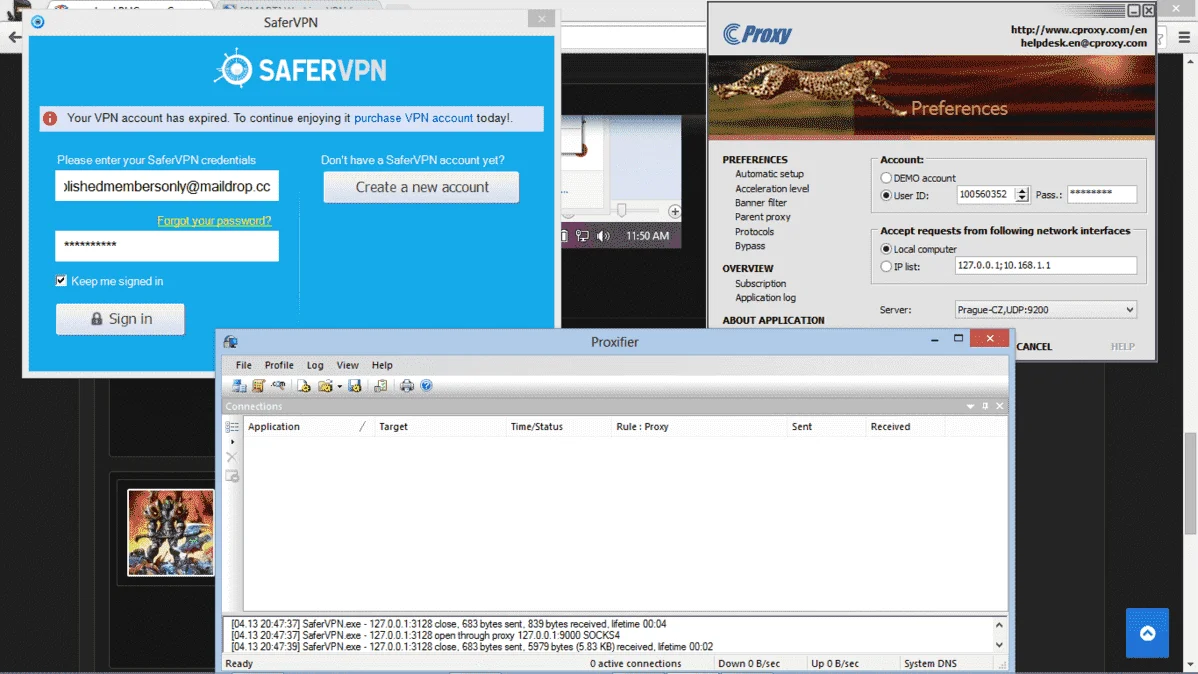This screenshot has width=1198, height=674.
Task: Click the clipboard checklist icon in Proxifier toolbar
Action: [x=380, y=386]
